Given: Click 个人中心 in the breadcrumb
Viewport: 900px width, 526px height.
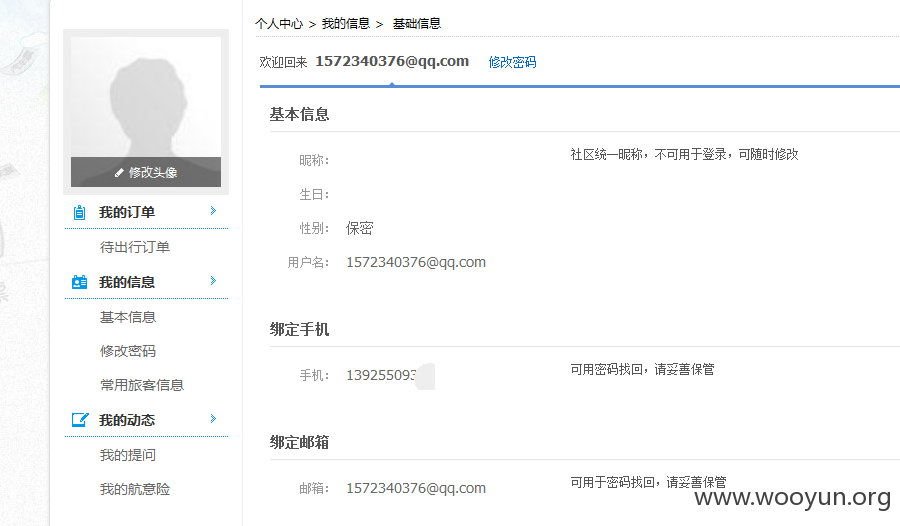Looking at the screenshot, I should pyautogui.click(x=279, y=24).
